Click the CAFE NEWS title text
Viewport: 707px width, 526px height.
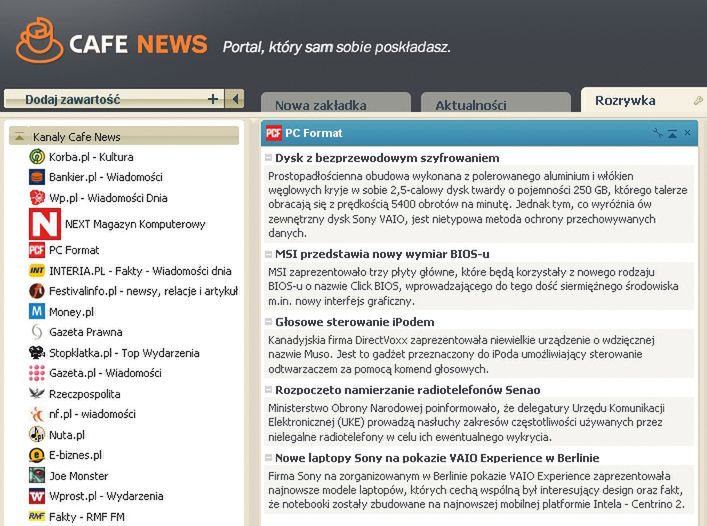pyautogui.click(x=138, y=44)
